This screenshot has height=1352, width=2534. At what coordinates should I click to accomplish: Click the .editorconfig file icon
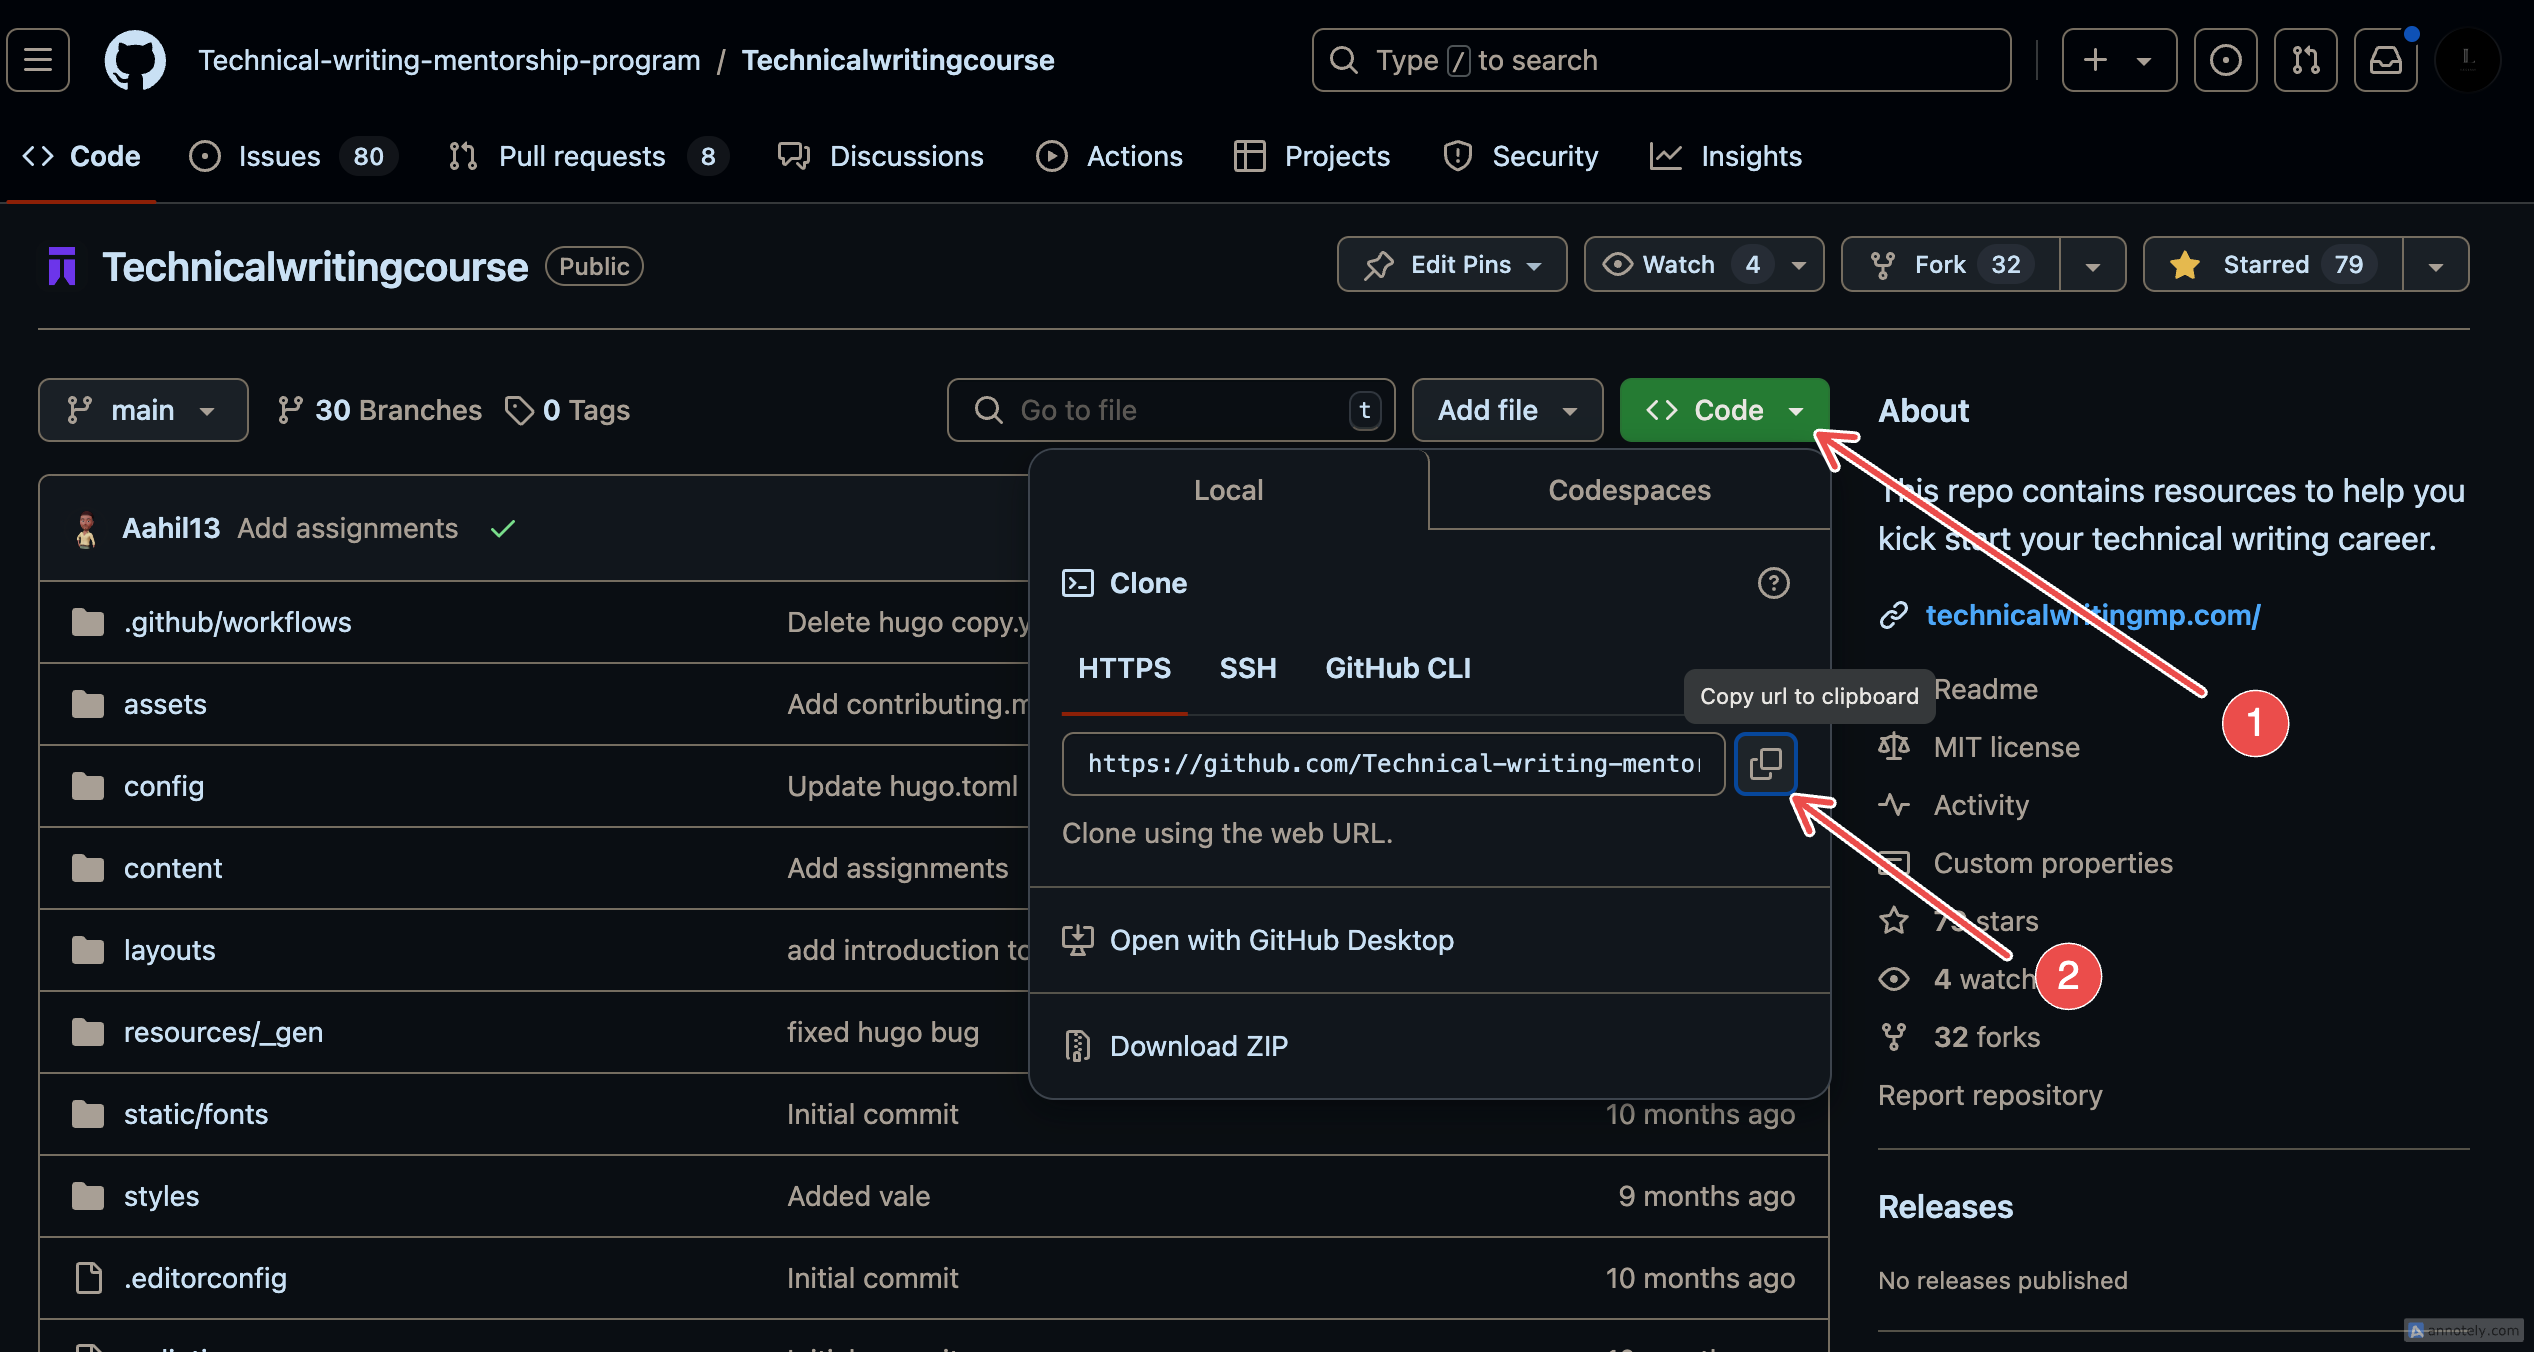[88, 1278]
